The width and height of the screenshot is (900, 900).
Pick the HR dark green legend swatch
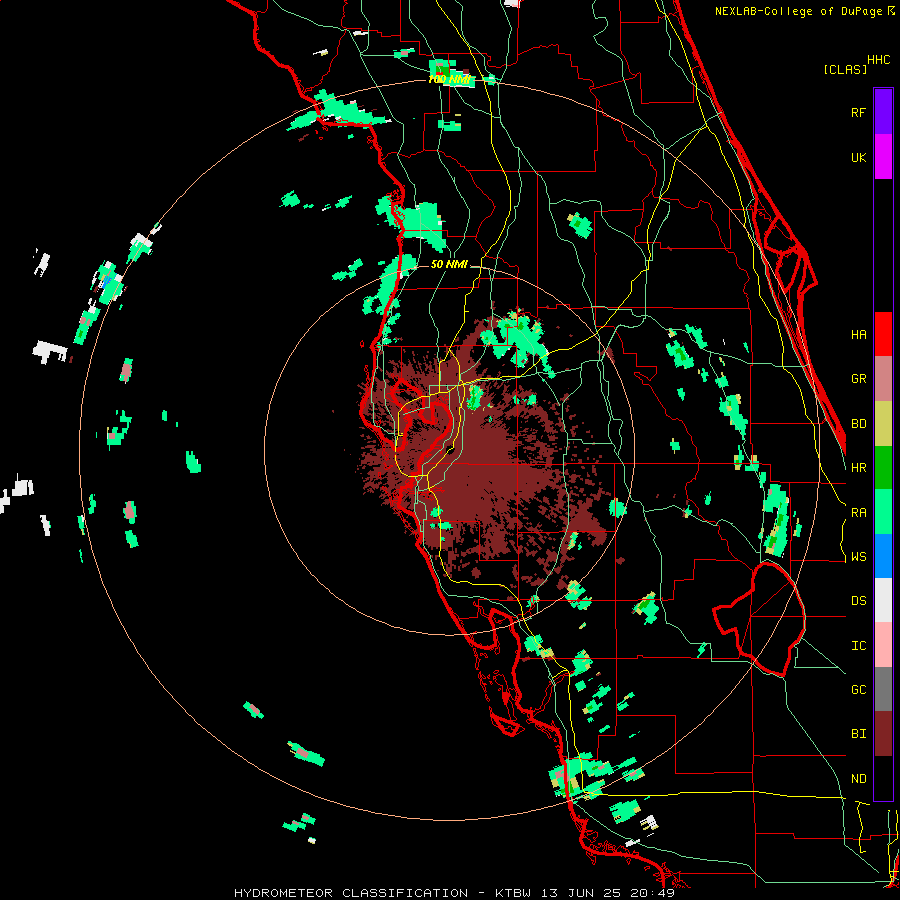(x=883, y=468)
